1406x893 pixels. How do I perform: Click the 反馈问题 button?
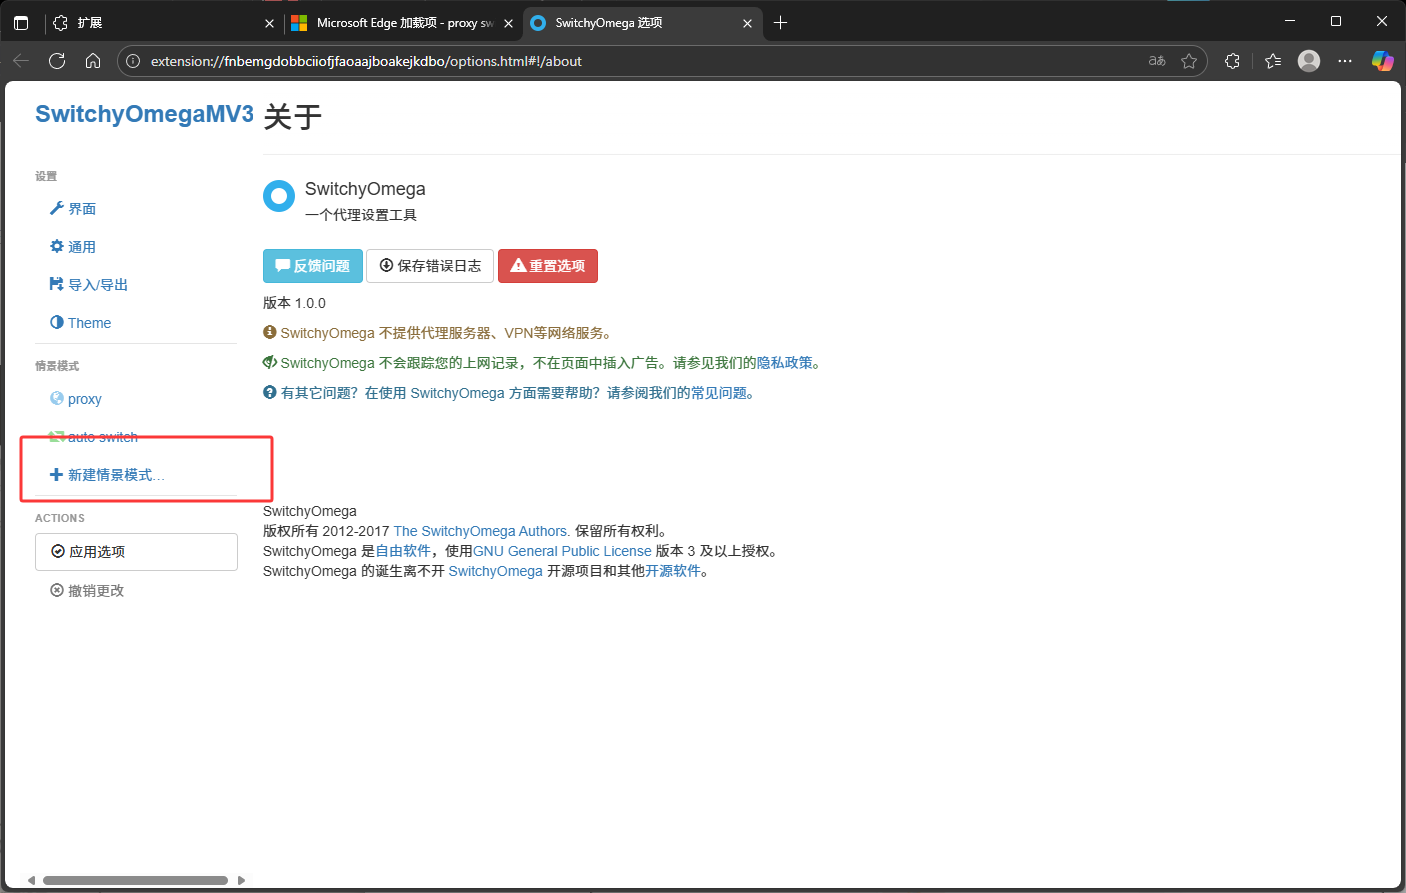coord(312,266)
